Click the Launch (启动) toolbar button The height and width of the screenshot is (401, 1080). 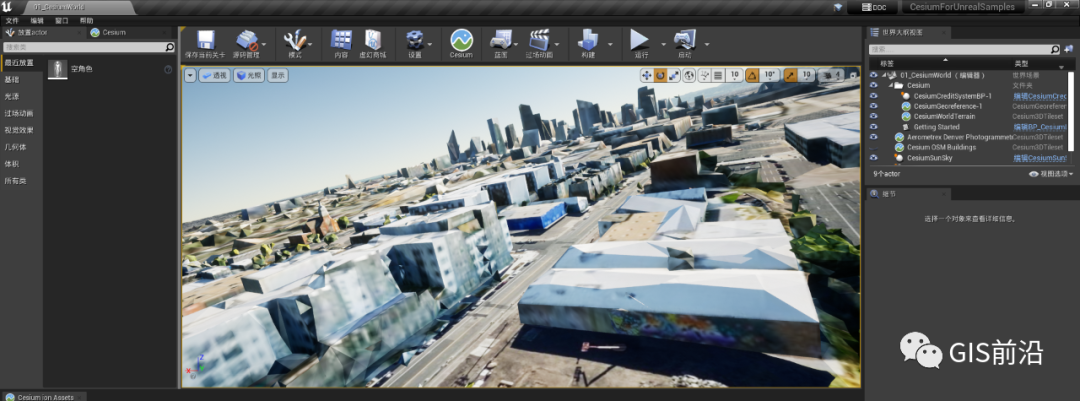pos(685,44)
